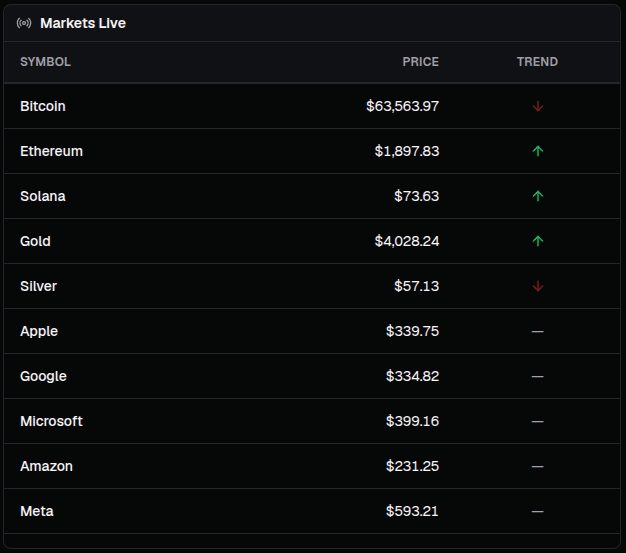Image resolution: width=626 pixels, height=553 pixels.
Task: Click Apple's flat trend dash icon
Action: 537,331
